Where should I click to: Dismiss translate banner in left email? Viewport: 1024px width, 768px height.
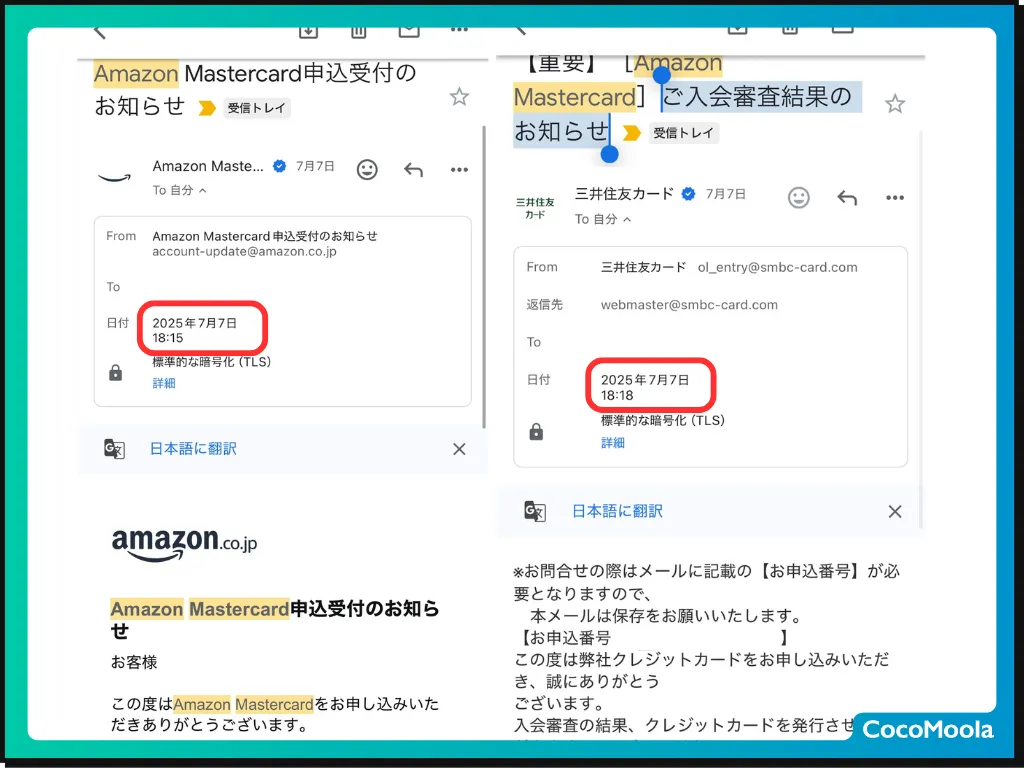point(459,449)
